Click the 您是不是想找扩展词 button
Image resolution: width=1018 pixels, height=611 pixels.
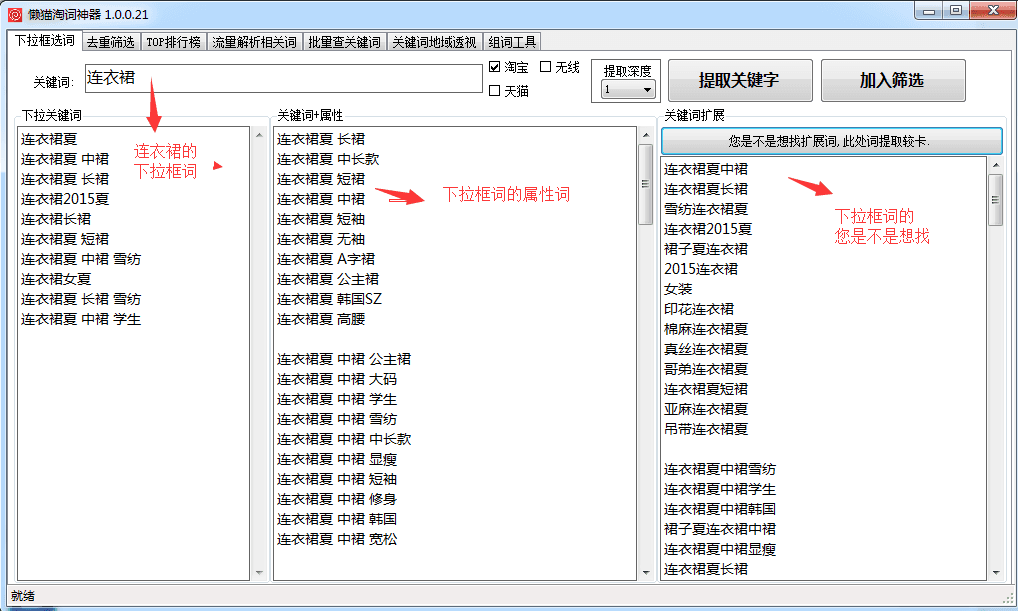pos(830,141)
